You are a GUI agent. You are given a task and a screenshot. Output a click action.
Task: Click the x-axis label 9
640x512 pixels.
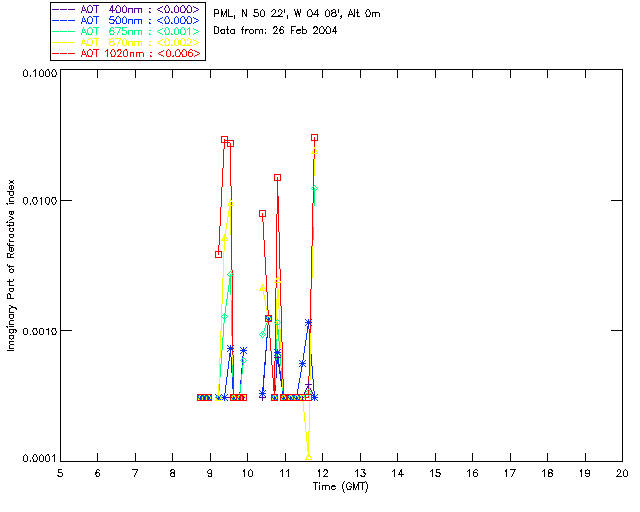[210, 473]
